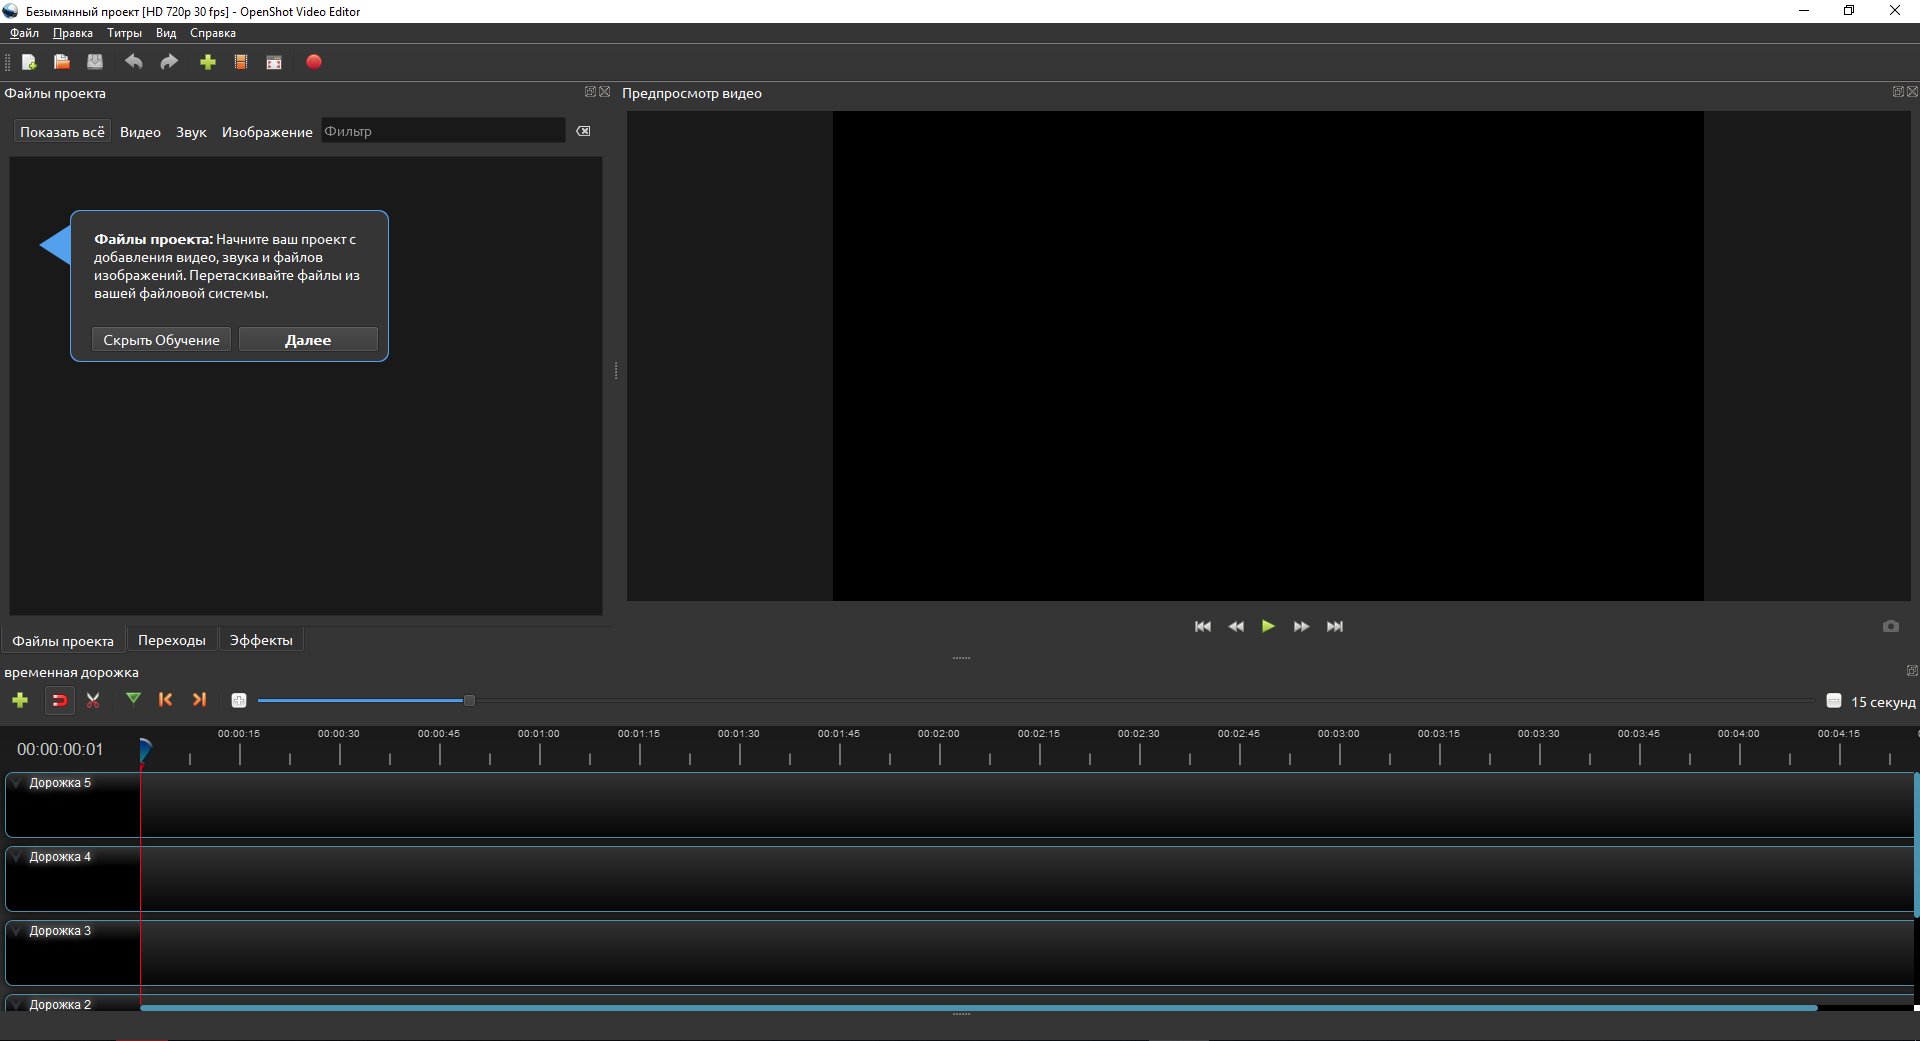Toggle timeline snapping magnet

(59, 700)
